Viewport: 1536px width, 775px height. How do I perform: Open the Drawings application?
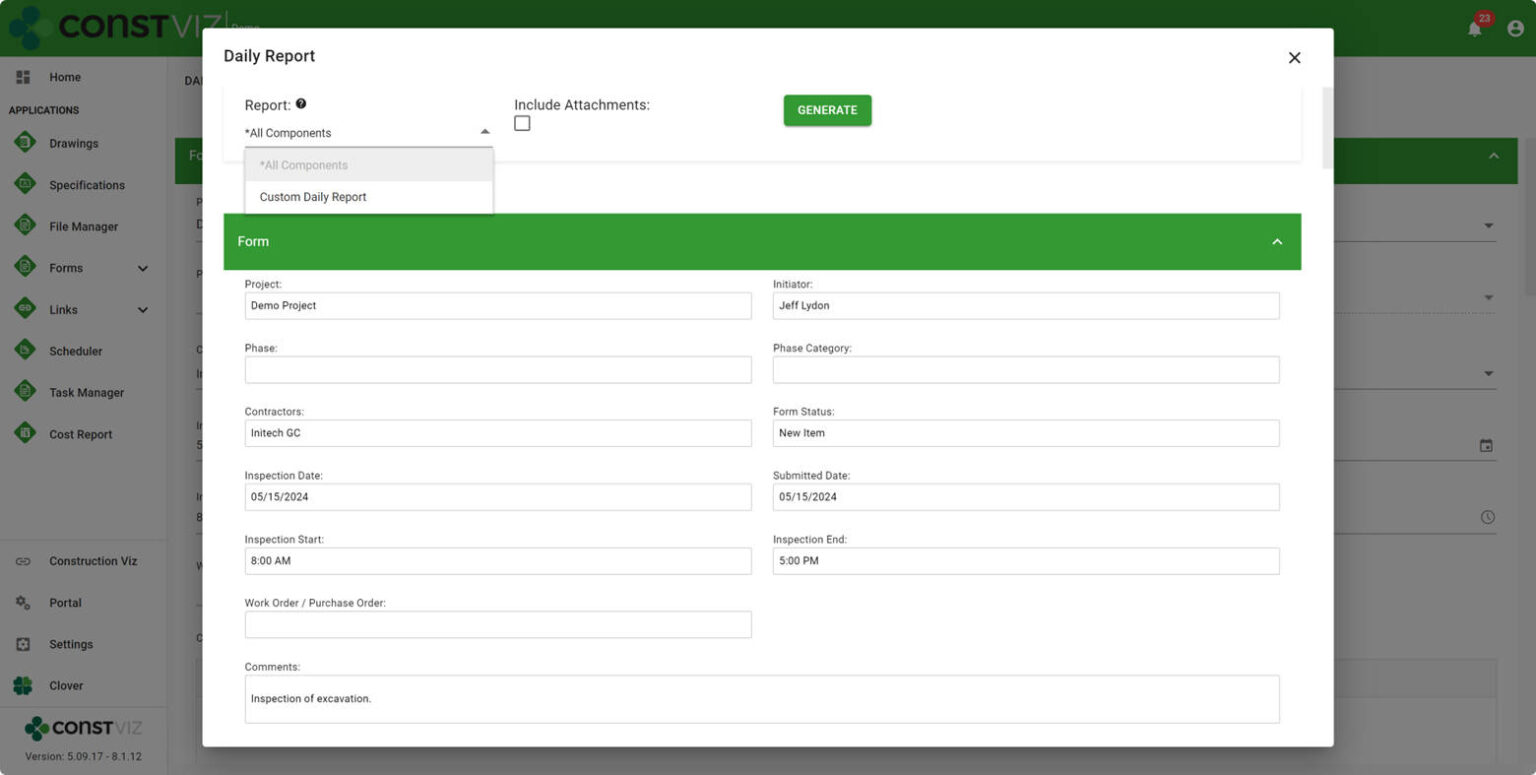[73, 143]
